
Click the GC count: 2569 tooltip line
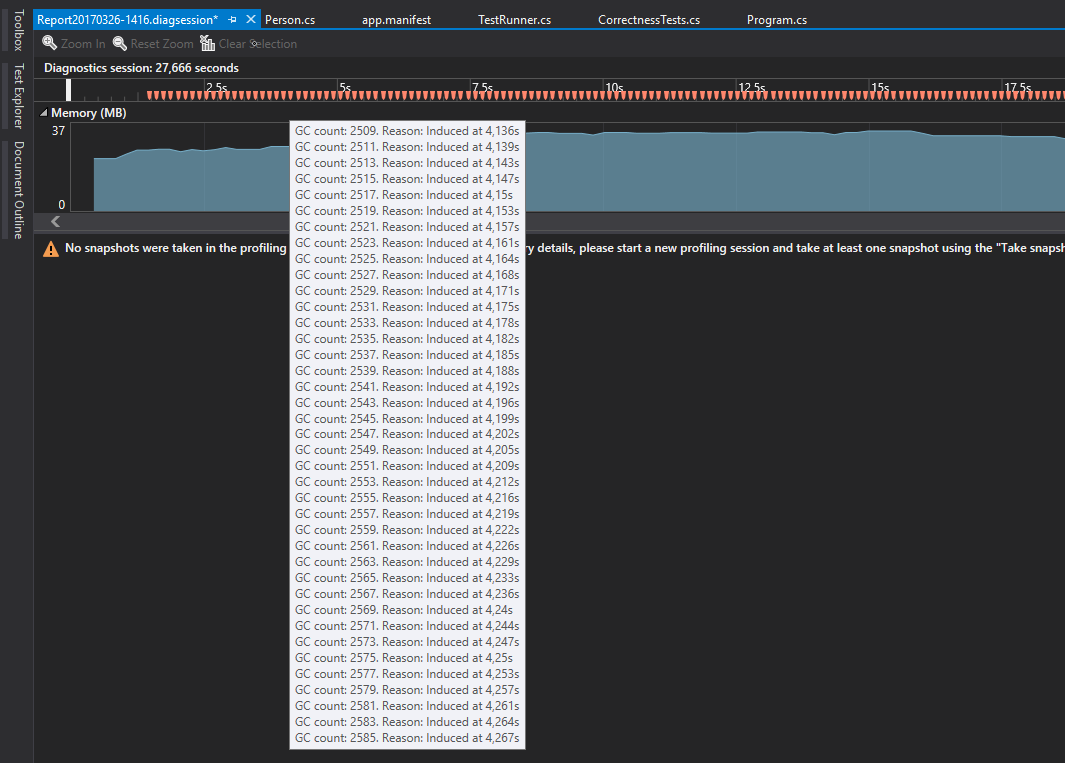(x=403, y=609)
